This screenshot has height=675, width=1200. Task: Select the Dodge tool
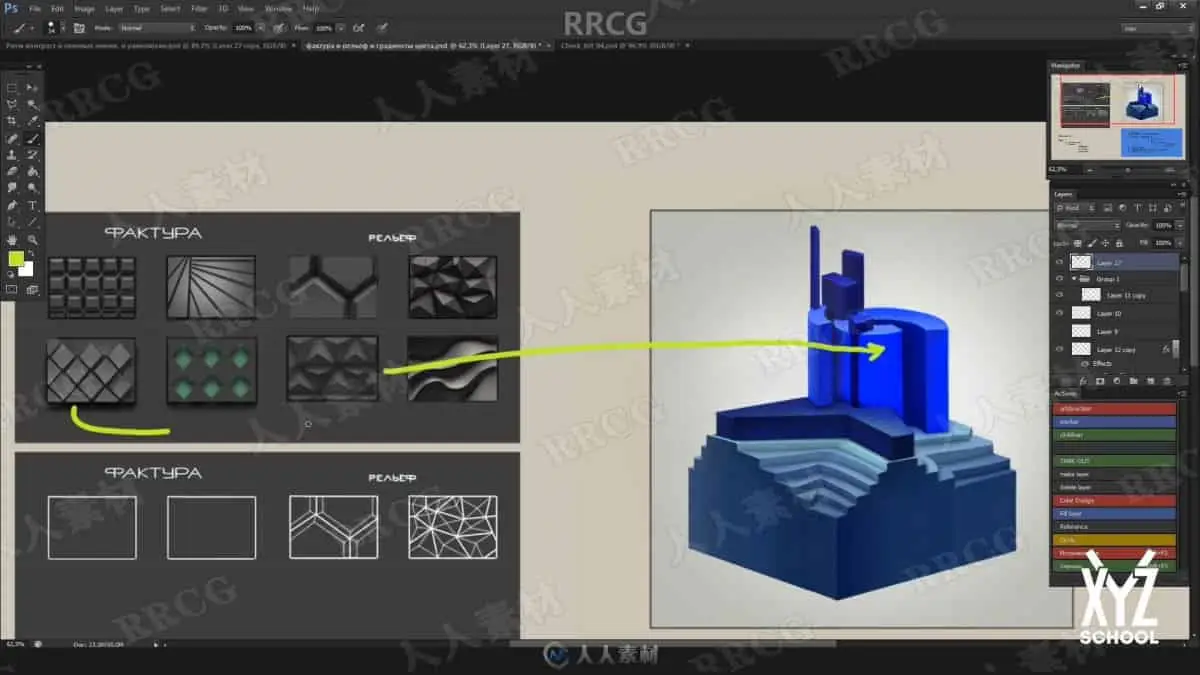pyautogui.click(x=32, y=187)
